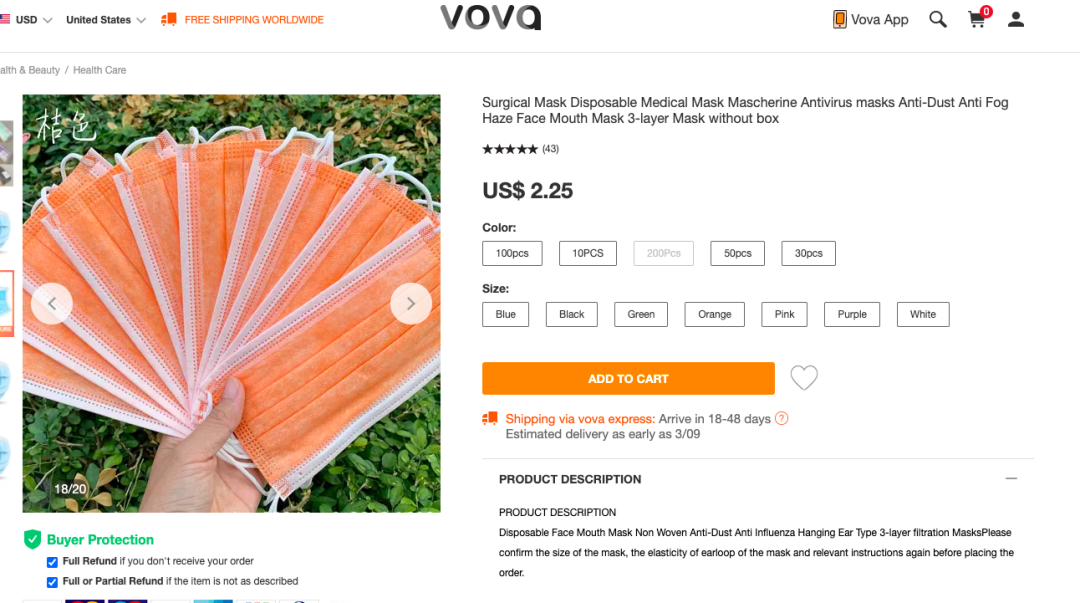Show next product image arrow
Image resolution: width=1080 pixels, height=603 pixels.
[411, 304]
